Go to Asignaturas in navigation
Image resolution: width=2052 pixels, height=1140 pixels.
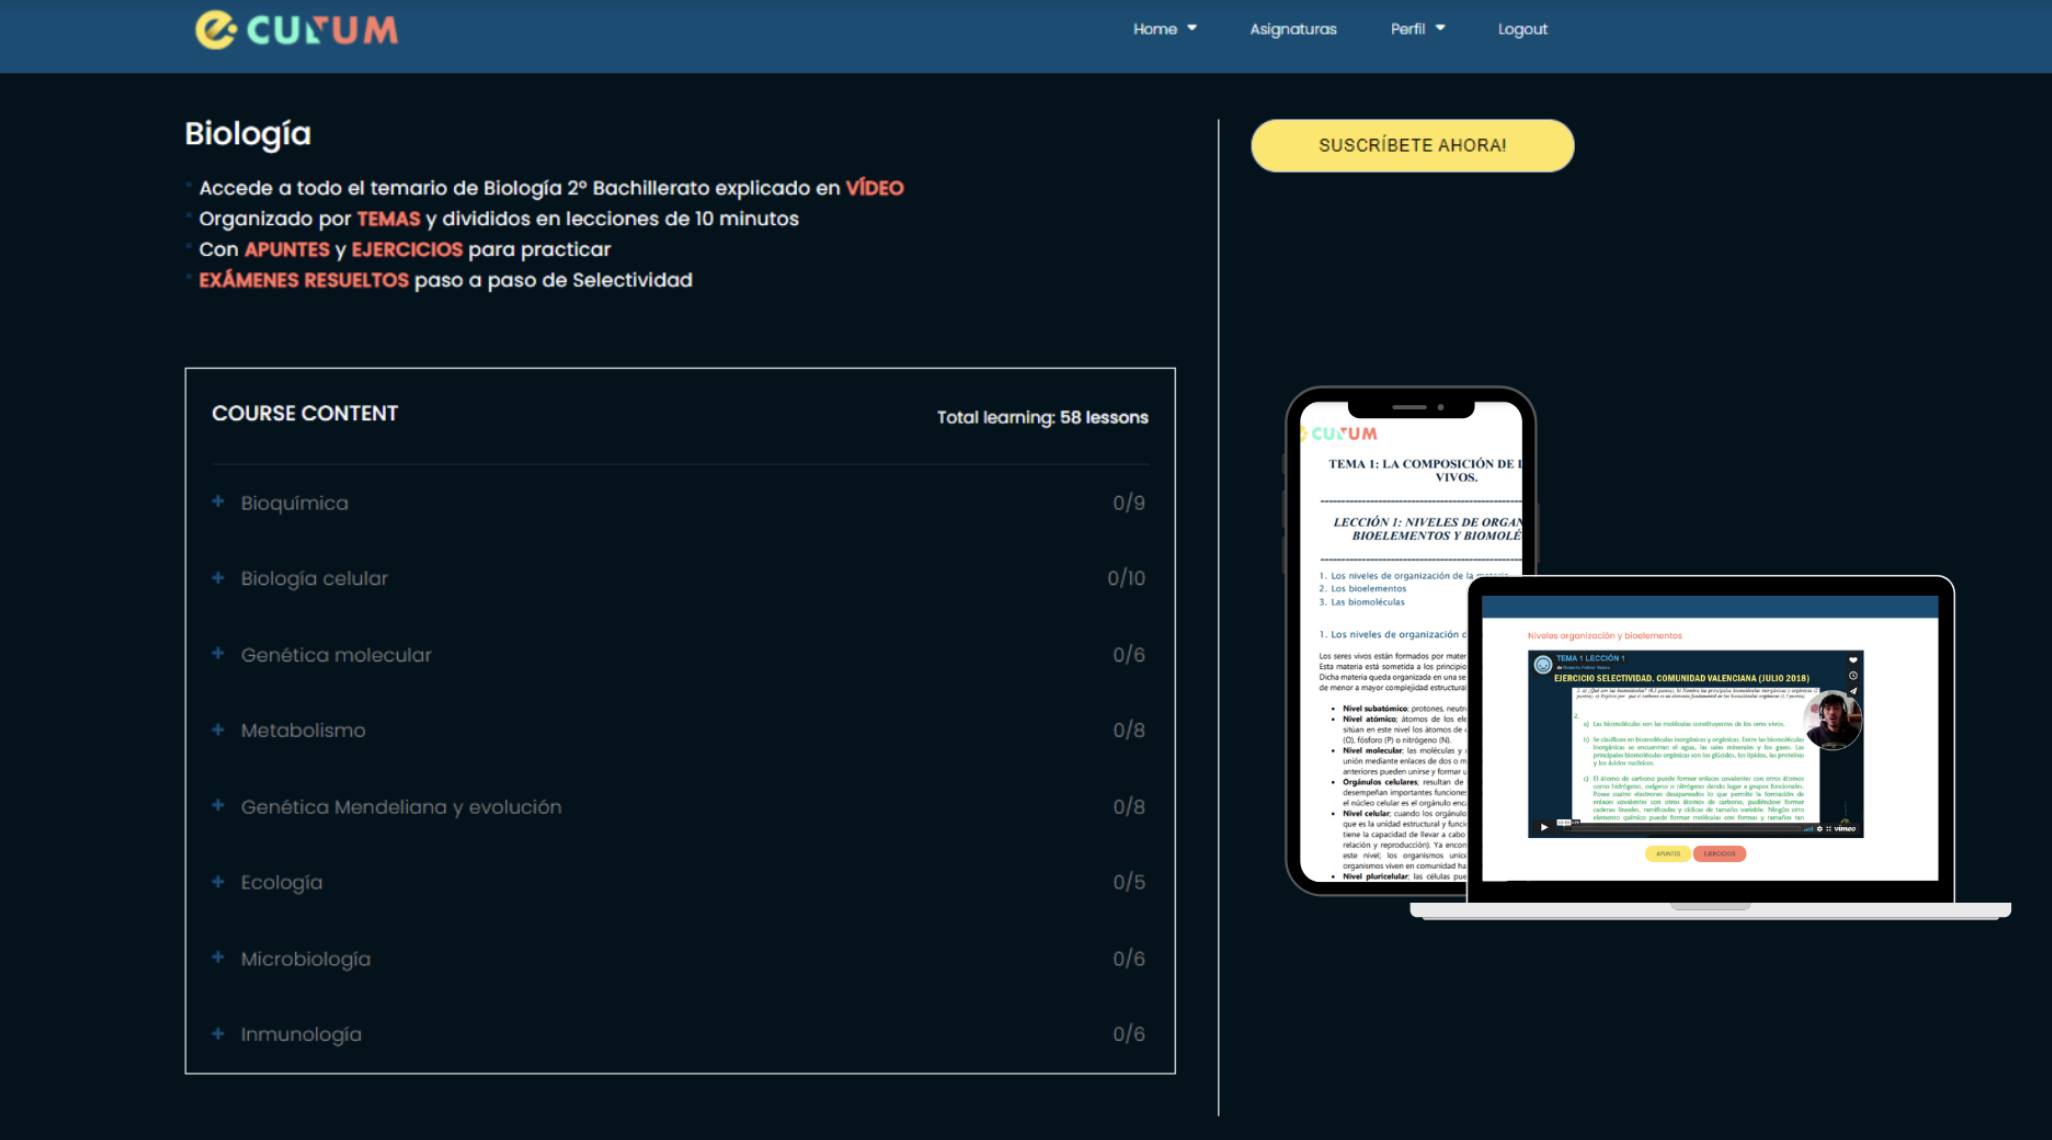[1292, 29]
